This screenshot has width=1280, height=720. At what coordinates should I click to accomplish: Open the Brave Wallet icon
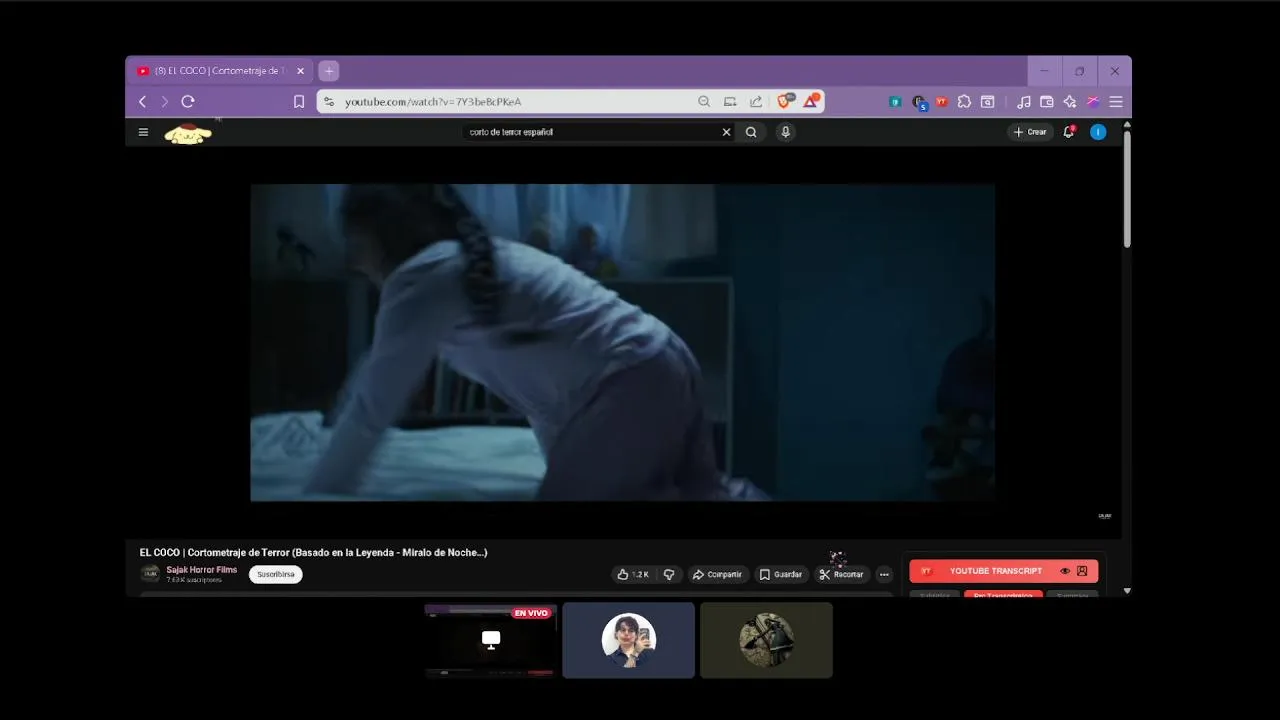(x=1047, y=101)
